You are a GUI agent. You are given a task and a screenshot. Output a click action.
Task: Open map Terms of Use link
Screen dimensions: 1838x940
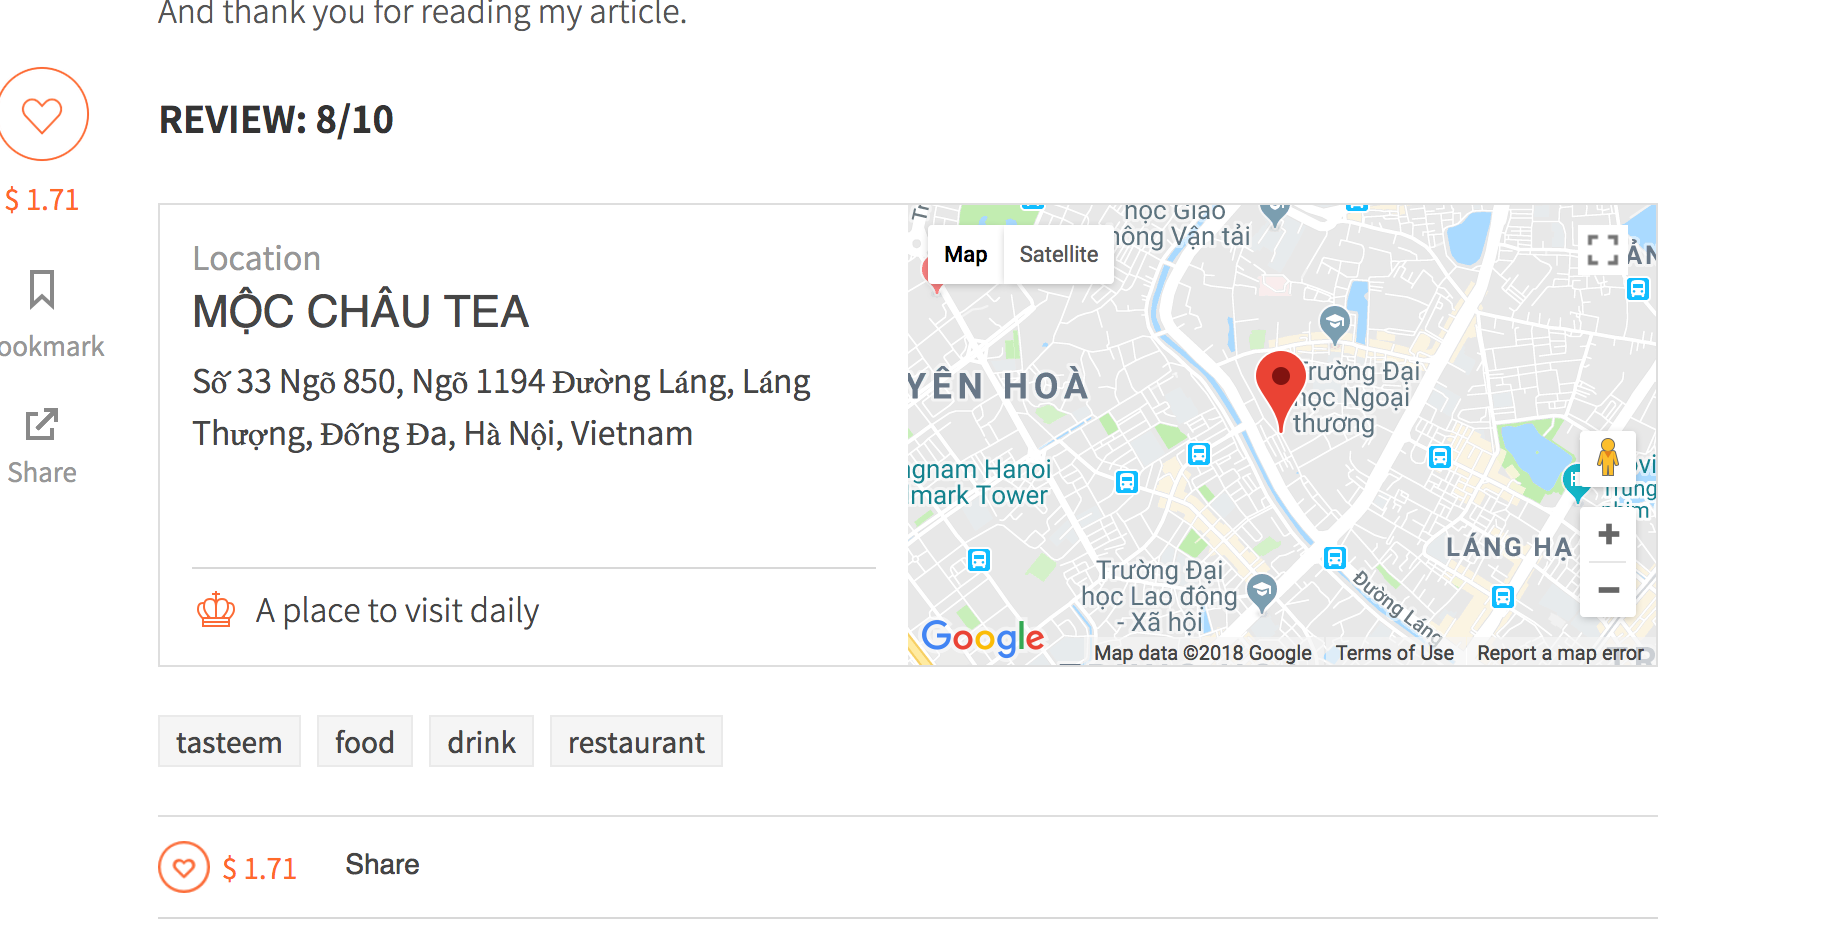coord(1394,653)
